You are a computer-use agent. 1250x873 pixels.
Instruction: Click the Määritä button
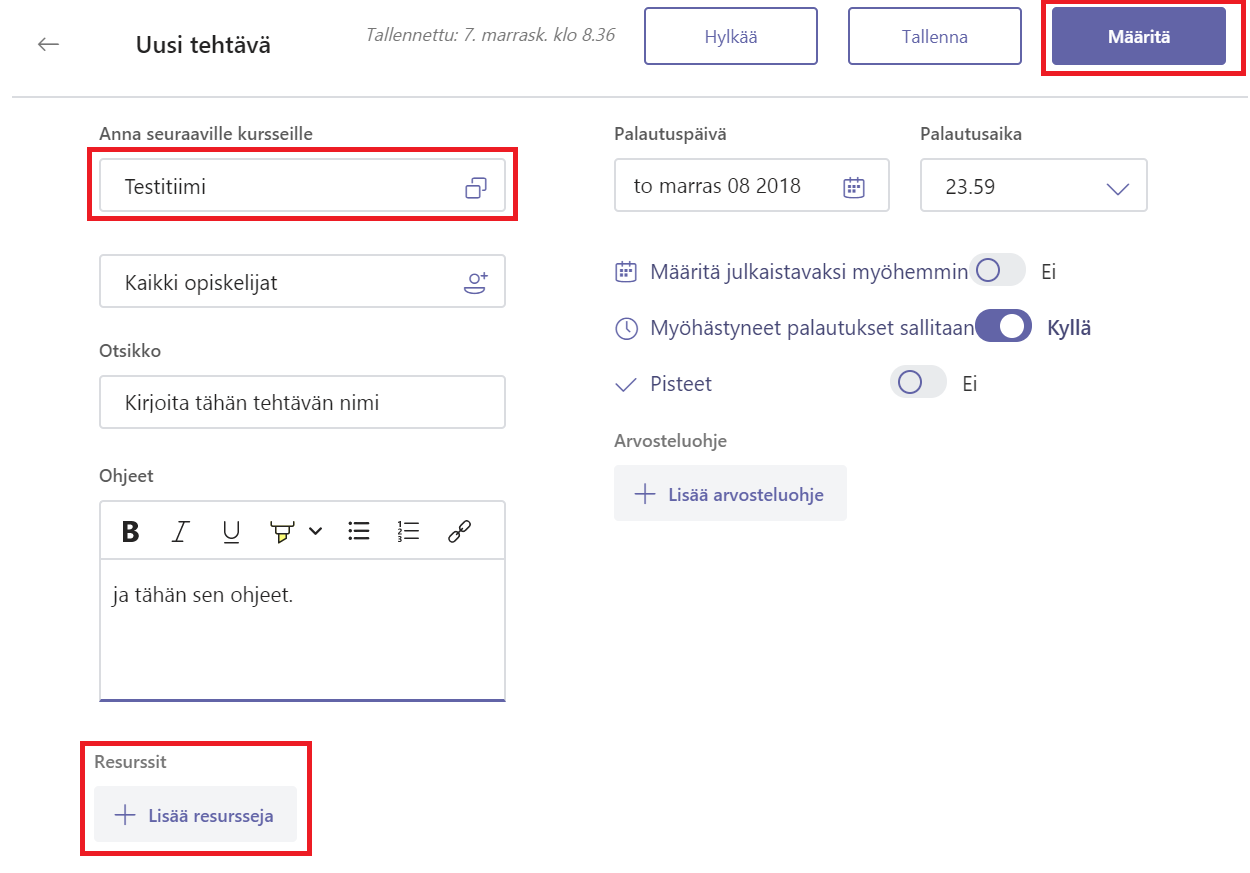tap(1138, 37)
